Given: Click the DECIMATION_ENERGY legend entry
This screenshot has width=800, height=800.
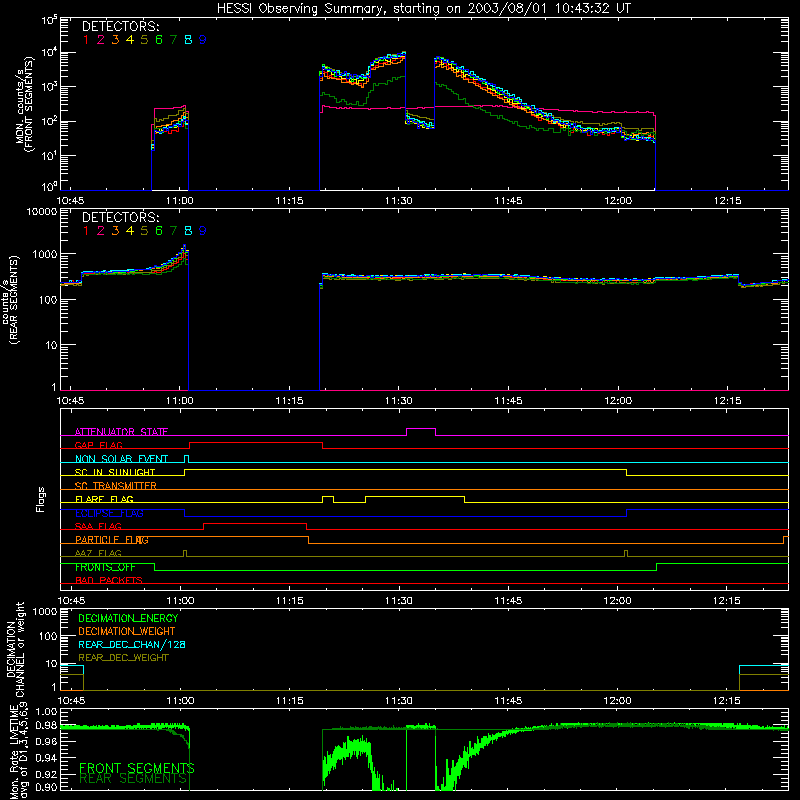Looking at the screenshot, I should 128,618.
